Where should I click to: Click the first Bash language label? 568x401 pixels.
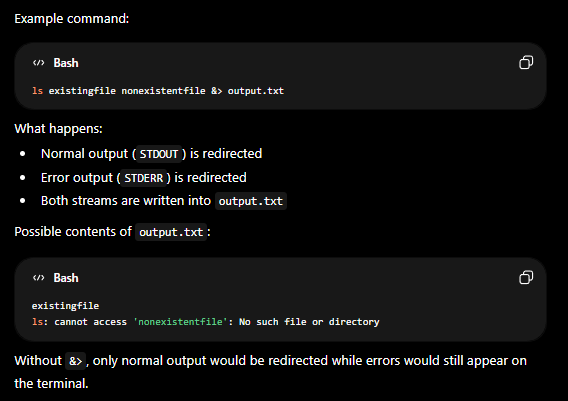(x=66, y=63)
